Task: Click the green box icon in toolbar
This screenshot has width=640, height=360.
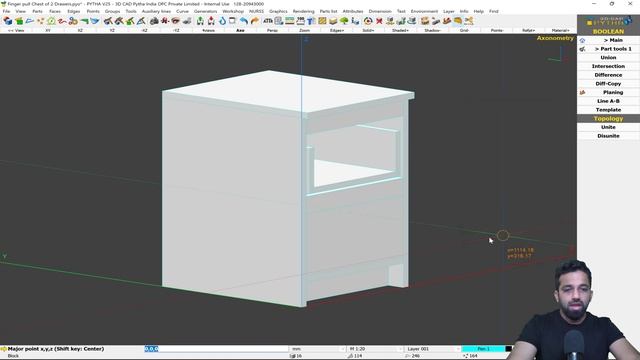Action: point(19,21)
